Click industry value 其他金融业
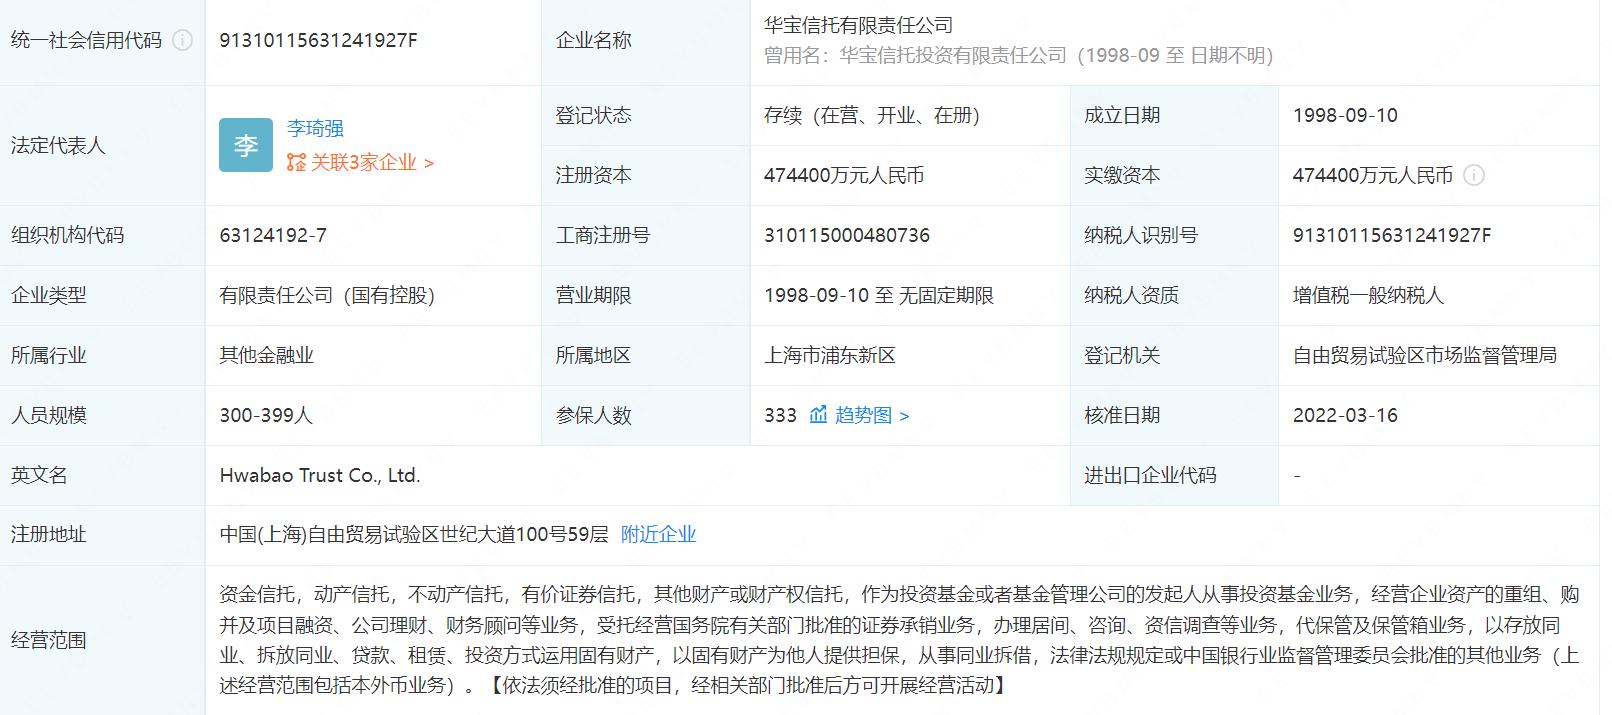Screen dimensions: 1612x715 pyautogui.click(x=266, y=355)
